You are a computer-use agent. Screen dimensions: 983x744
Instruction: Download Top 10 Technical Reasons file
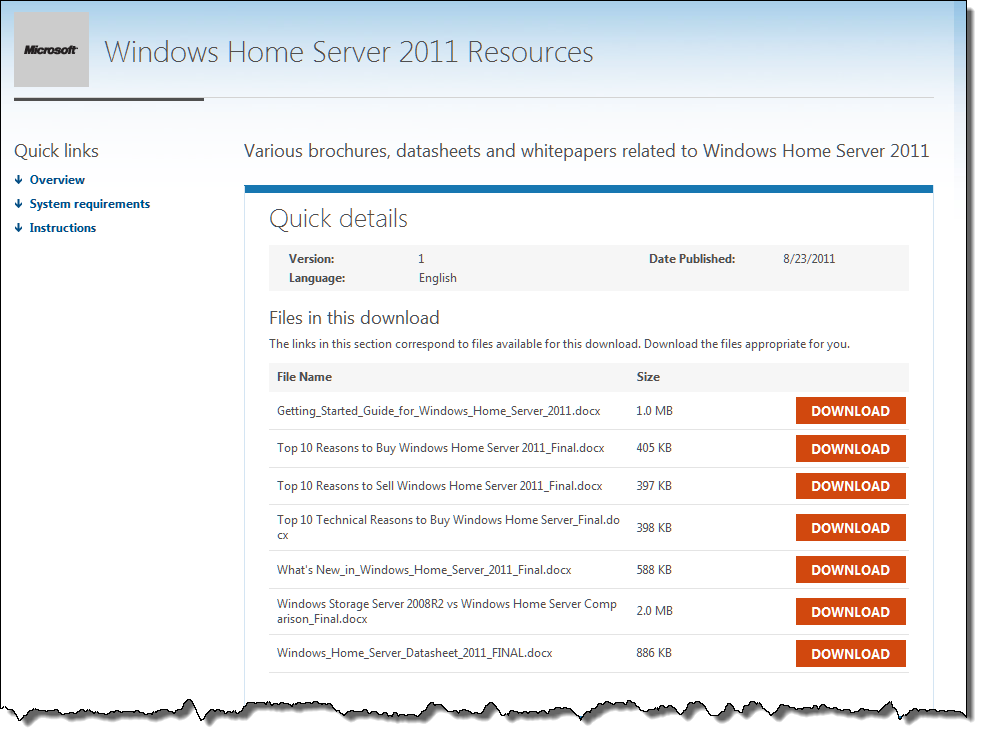851,528
